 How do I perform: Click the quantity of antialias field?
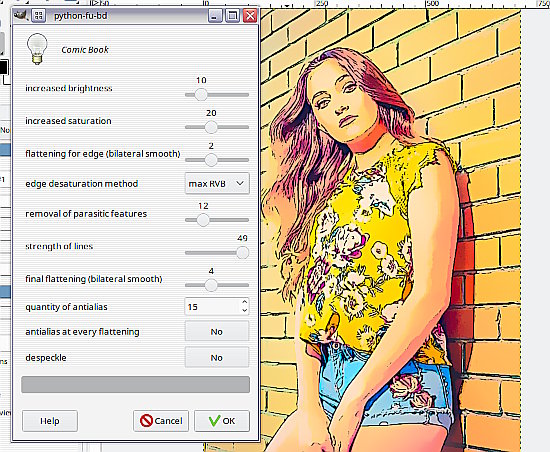[212, 307]
